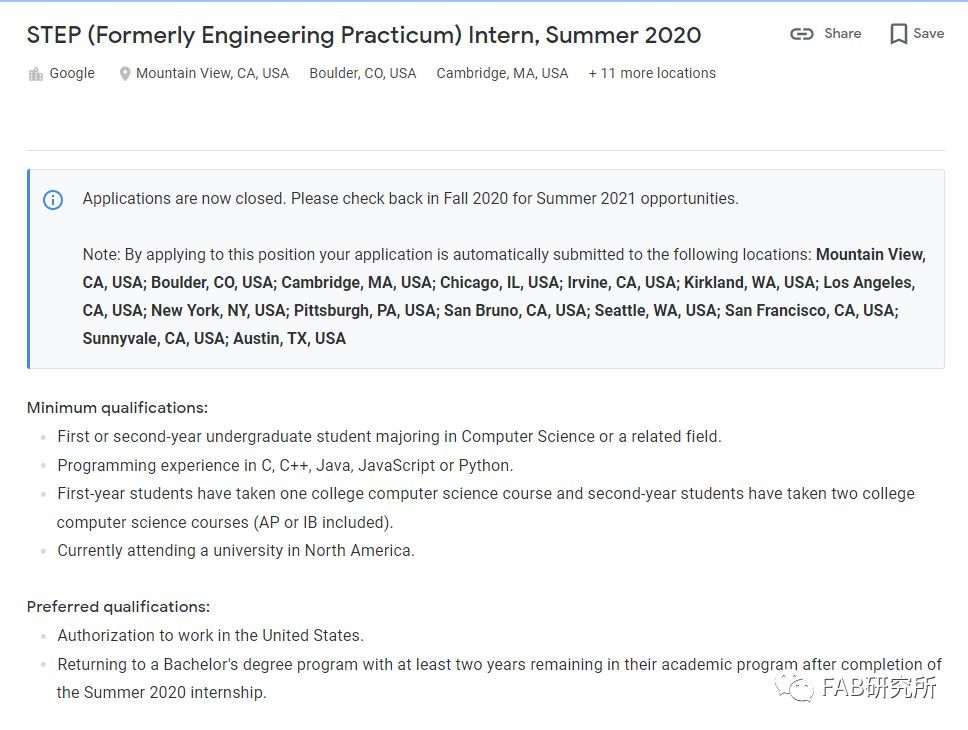Screen dimensions: 968x730
Task: Click Cambridge, MA, USA location
Action: click(503, 73)
